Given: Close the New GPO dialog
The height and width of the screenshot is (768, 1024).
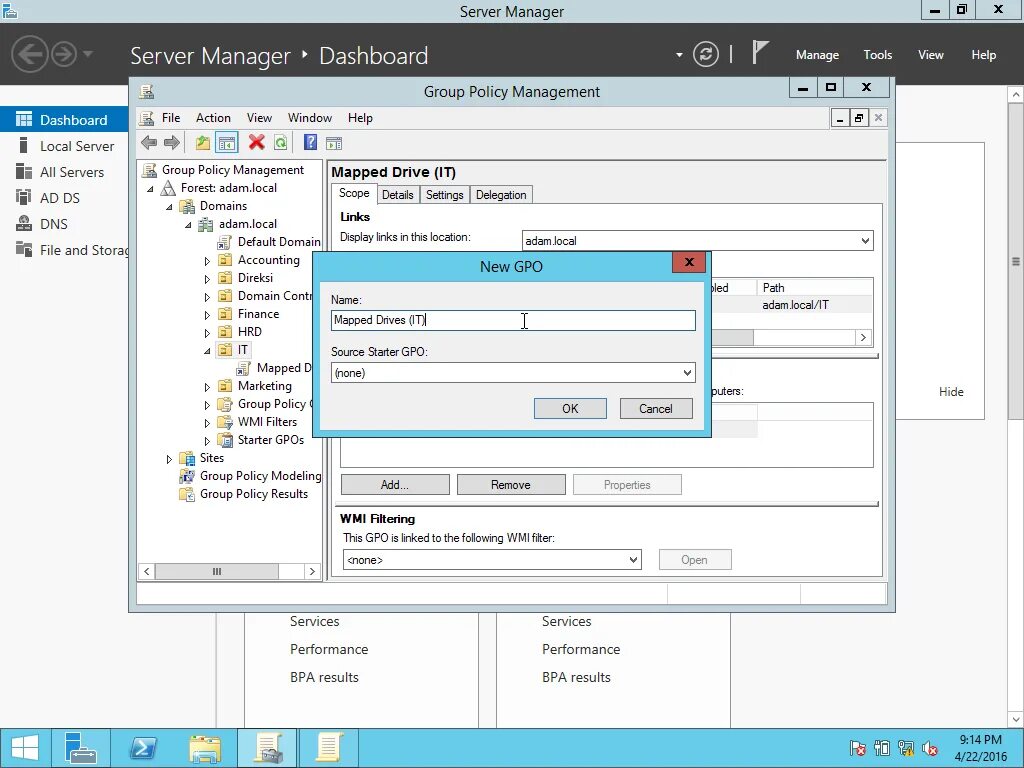Looking at the screenshot, I should pyautogui.click(x=689, y=262).
